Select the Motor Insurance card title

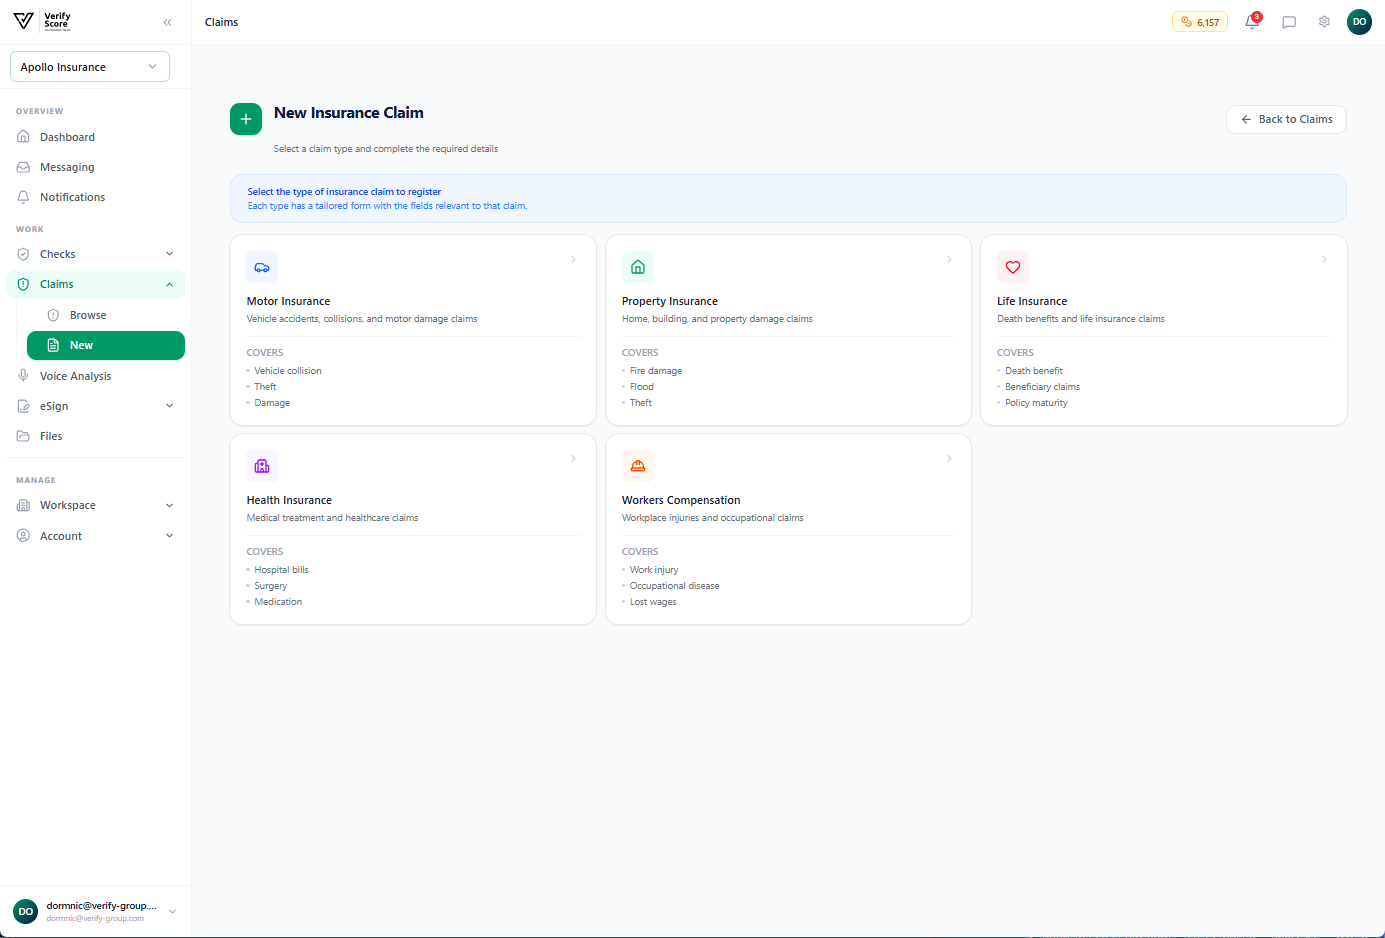(288, 301)
